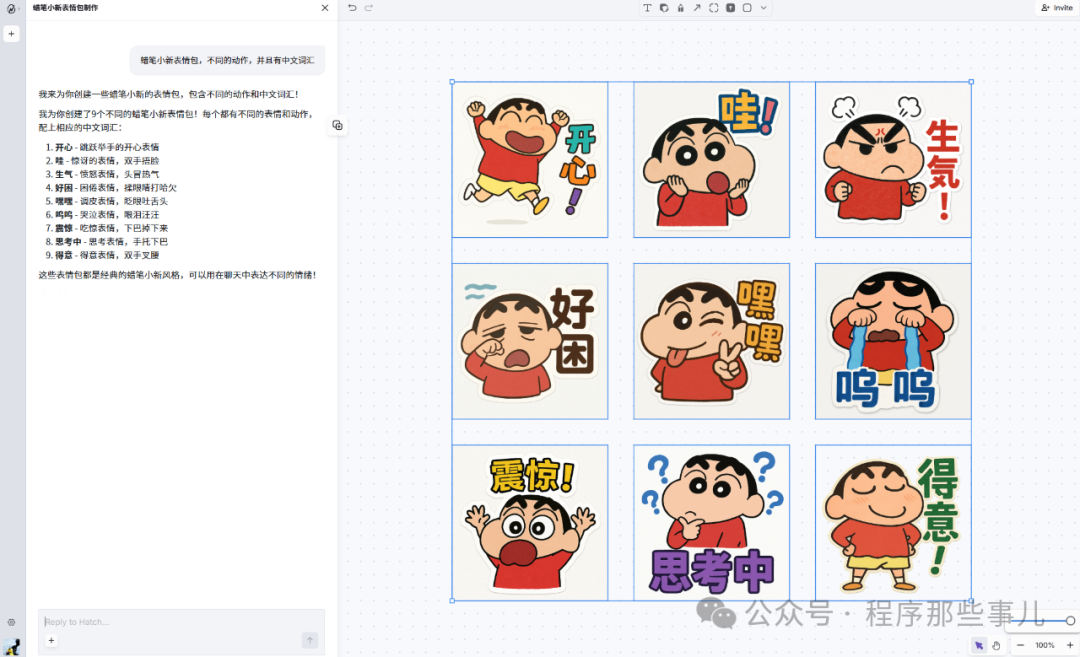Click list item 9 得意 description
This screenshot has height=657, width=1080.
click(x=107, y=255)
